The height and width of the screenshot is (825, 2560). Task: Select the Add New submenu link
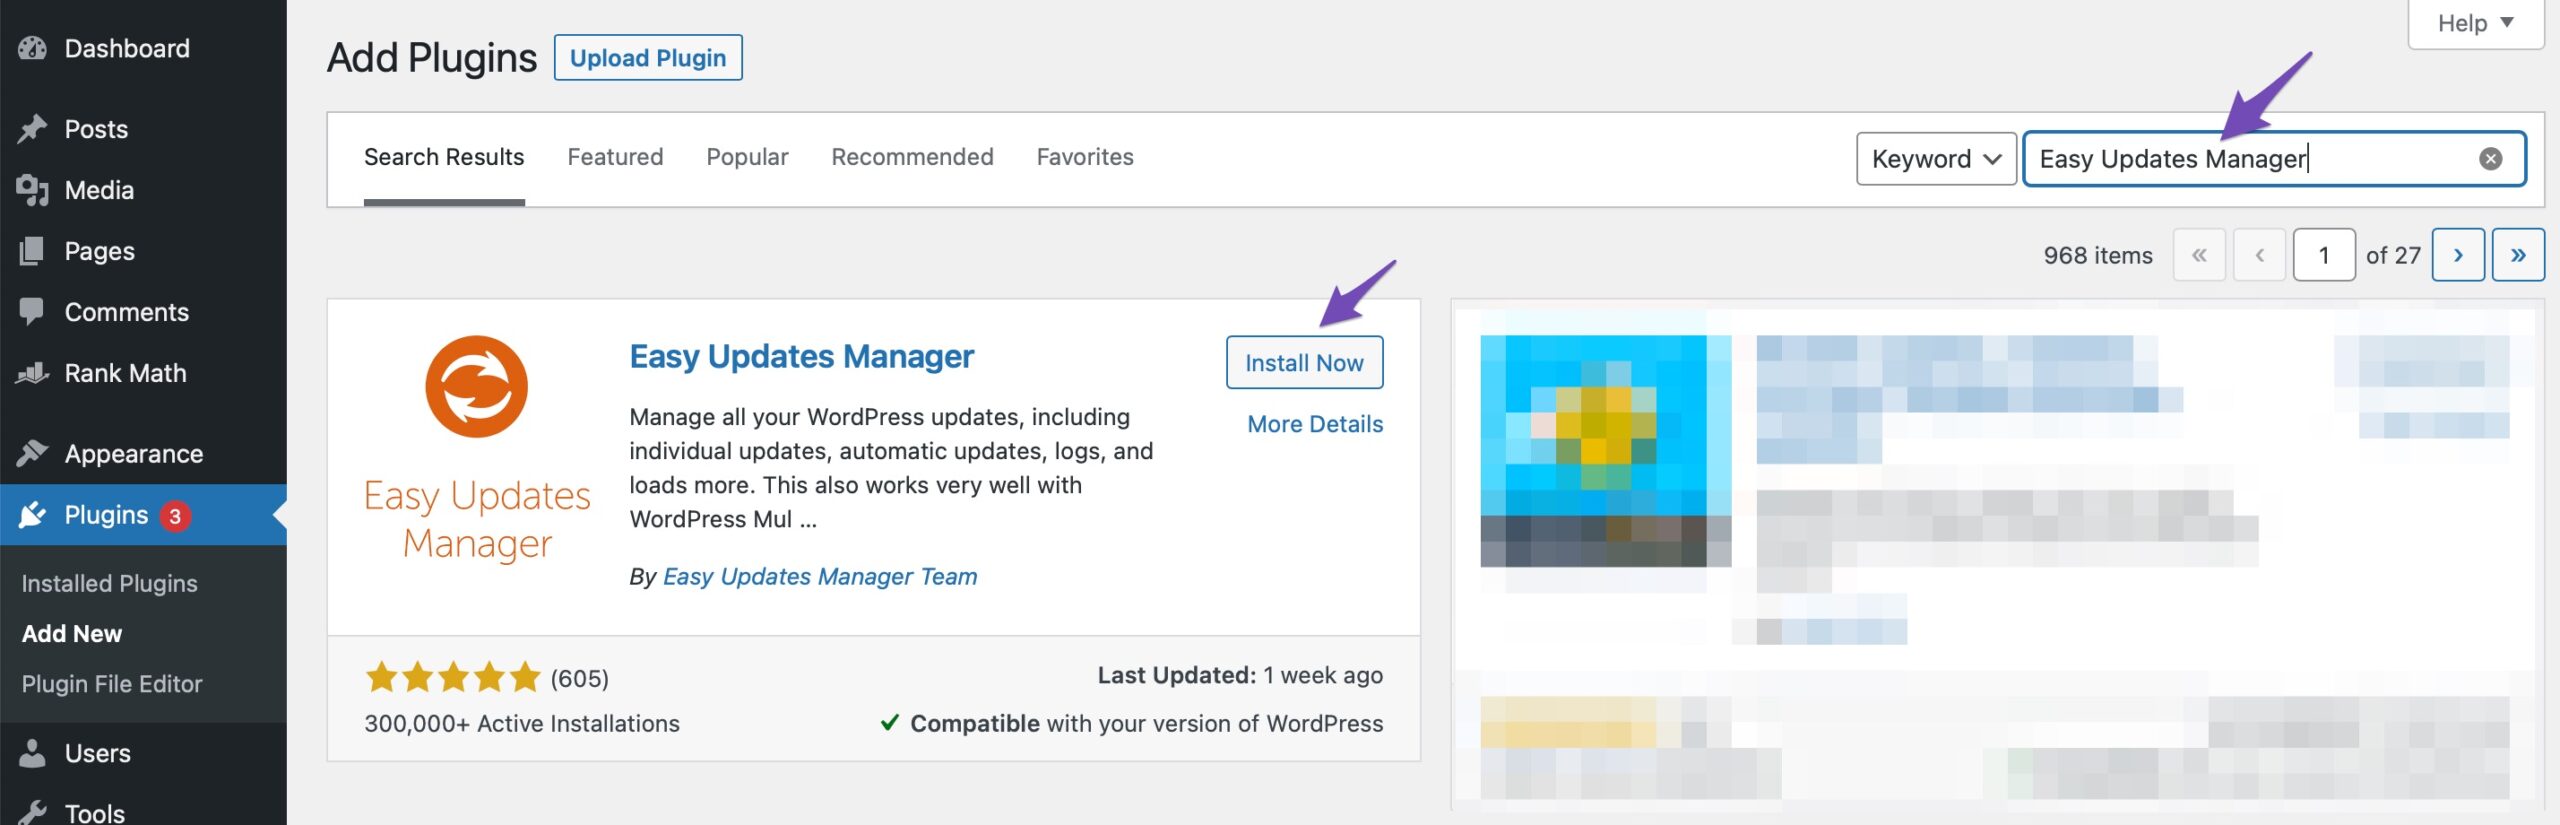pos(72,634)
